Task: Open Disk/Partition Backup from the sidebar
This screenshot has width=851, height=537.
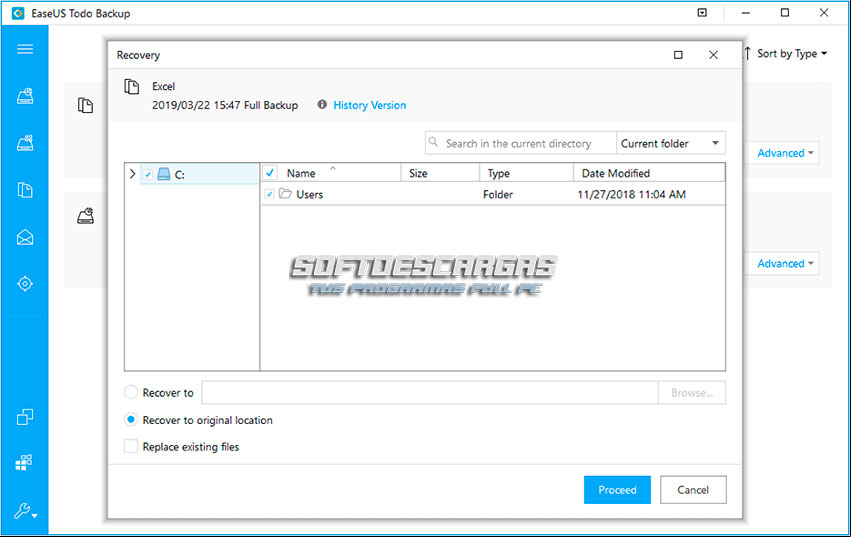Action: (25, 96)
